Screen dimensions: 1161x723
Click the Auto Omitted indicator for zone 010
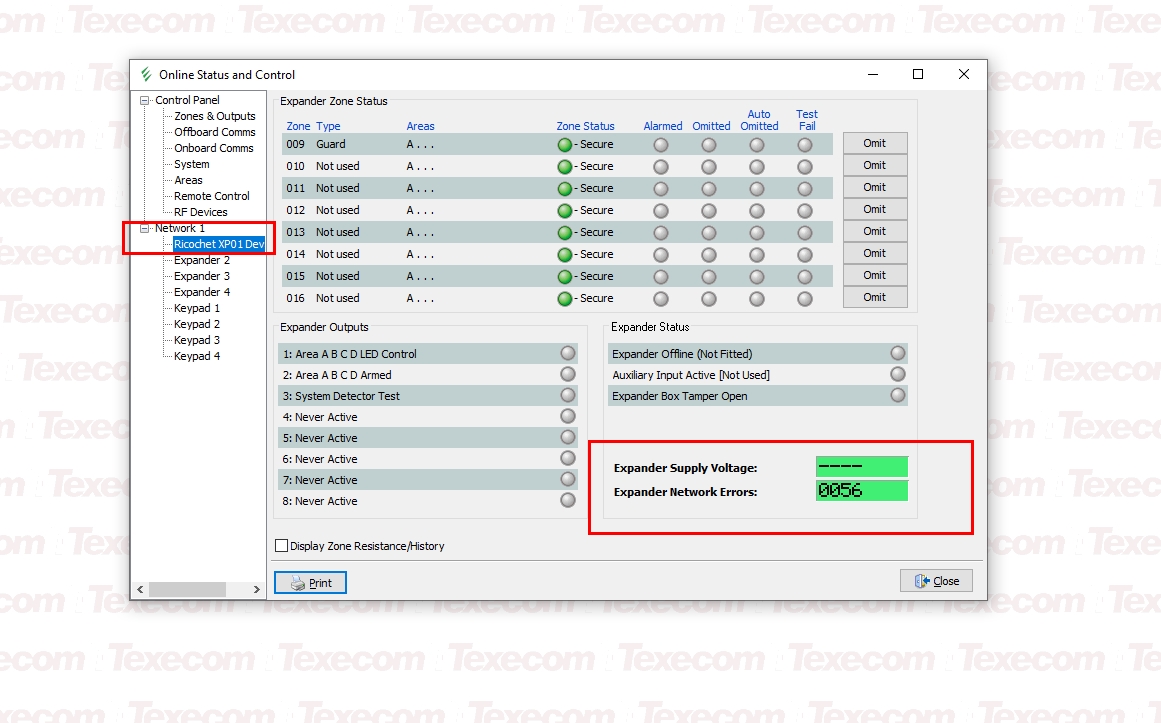(757, 167)
